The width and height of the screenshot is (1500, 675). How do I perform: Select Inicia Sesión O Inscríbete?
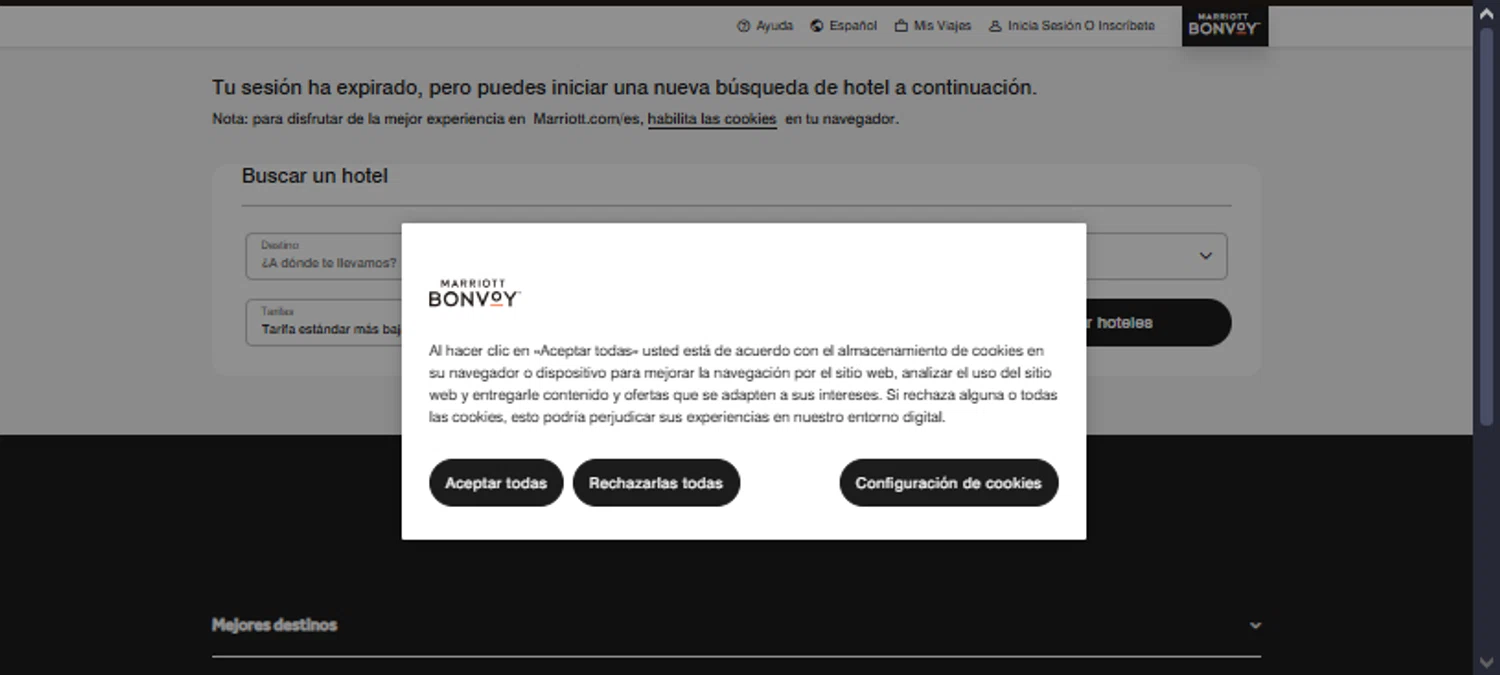pyautogui.click(x=1072, y=26)
